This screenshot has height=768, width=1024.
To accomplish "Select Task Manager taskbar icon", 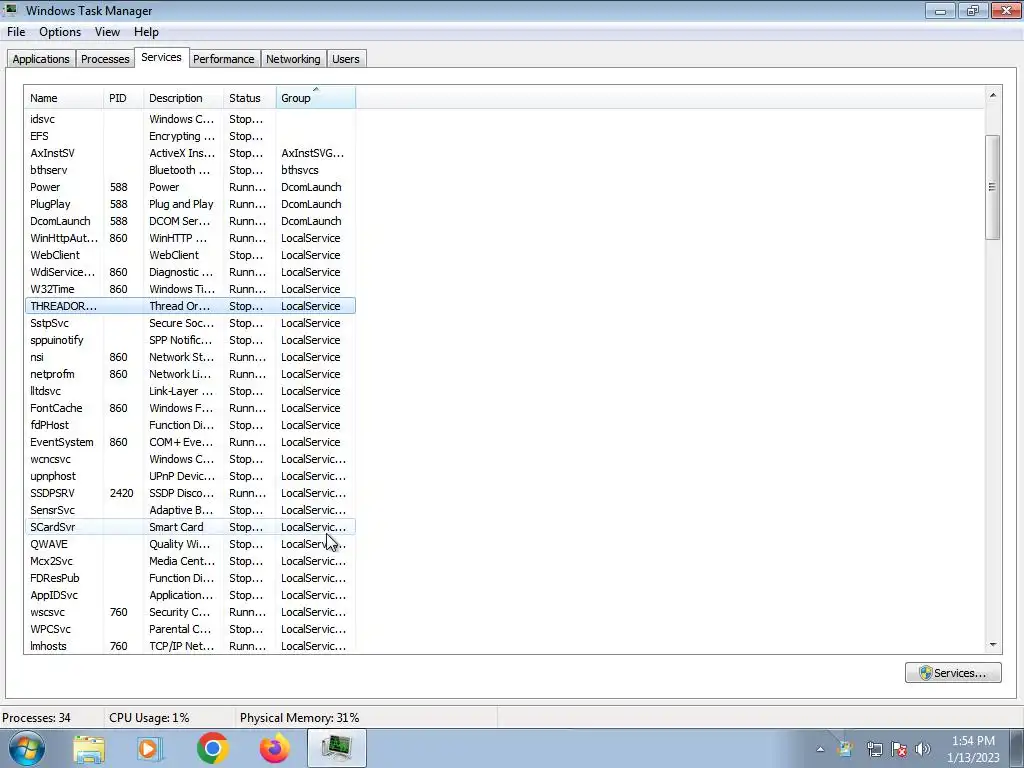I will pos(337,748).
